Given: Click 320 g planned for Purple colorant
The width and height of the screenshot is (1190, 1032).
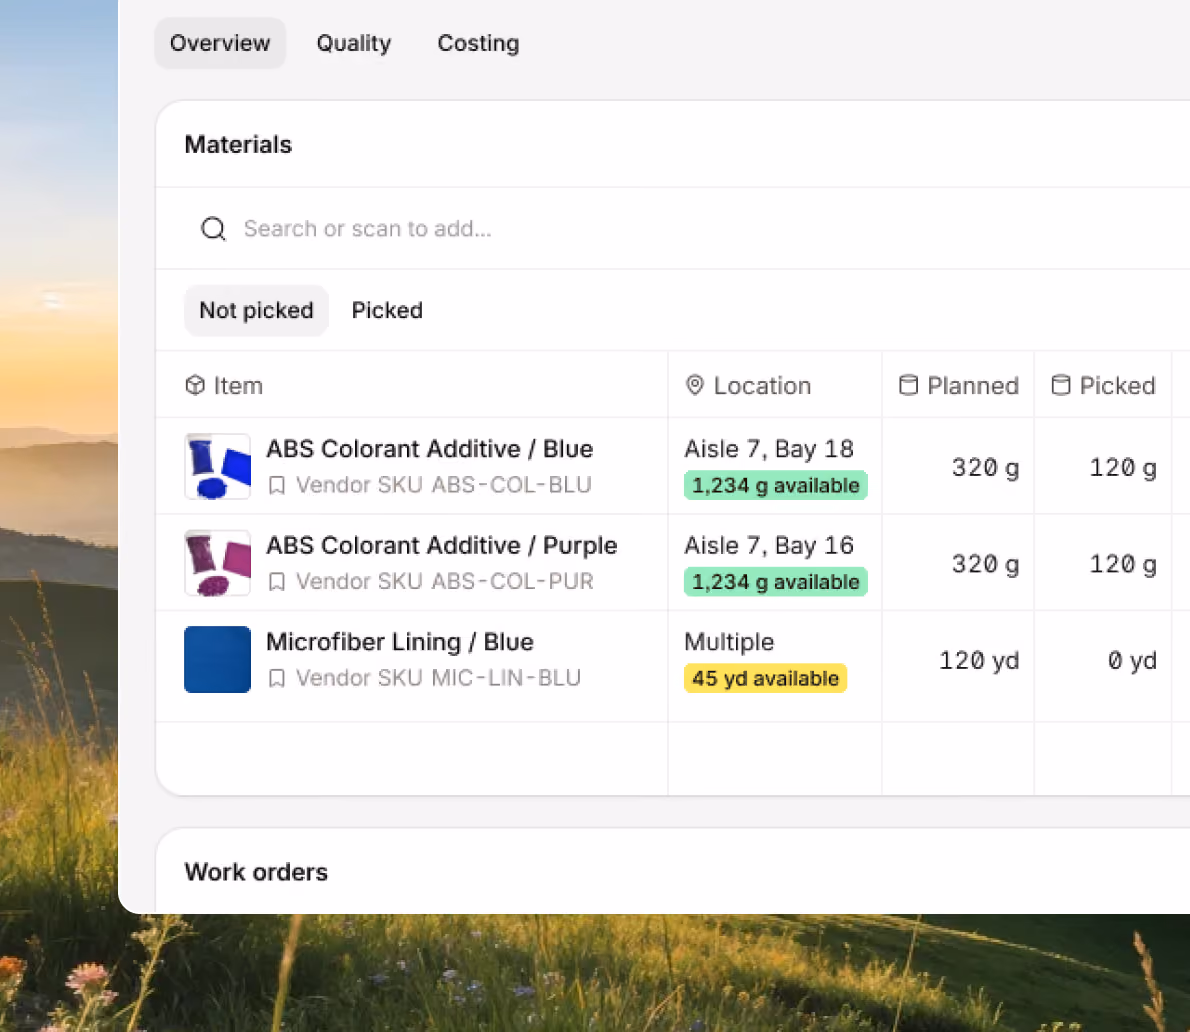Looking at the screenshot, I should pyautogui.click(x=985, y=564).
